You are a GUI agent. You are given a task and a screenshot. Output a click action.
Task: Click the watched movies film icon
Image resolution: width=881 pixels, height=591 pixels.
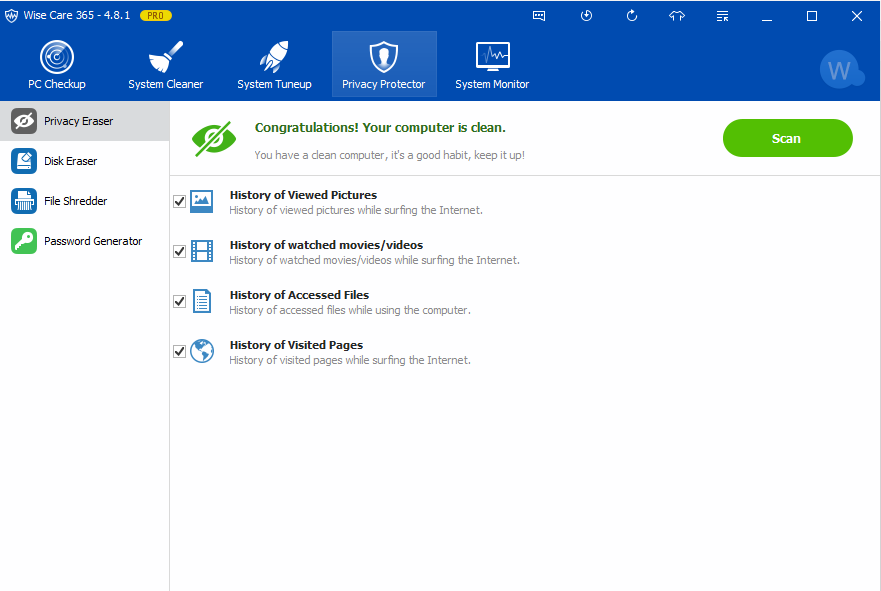point(202,251)
